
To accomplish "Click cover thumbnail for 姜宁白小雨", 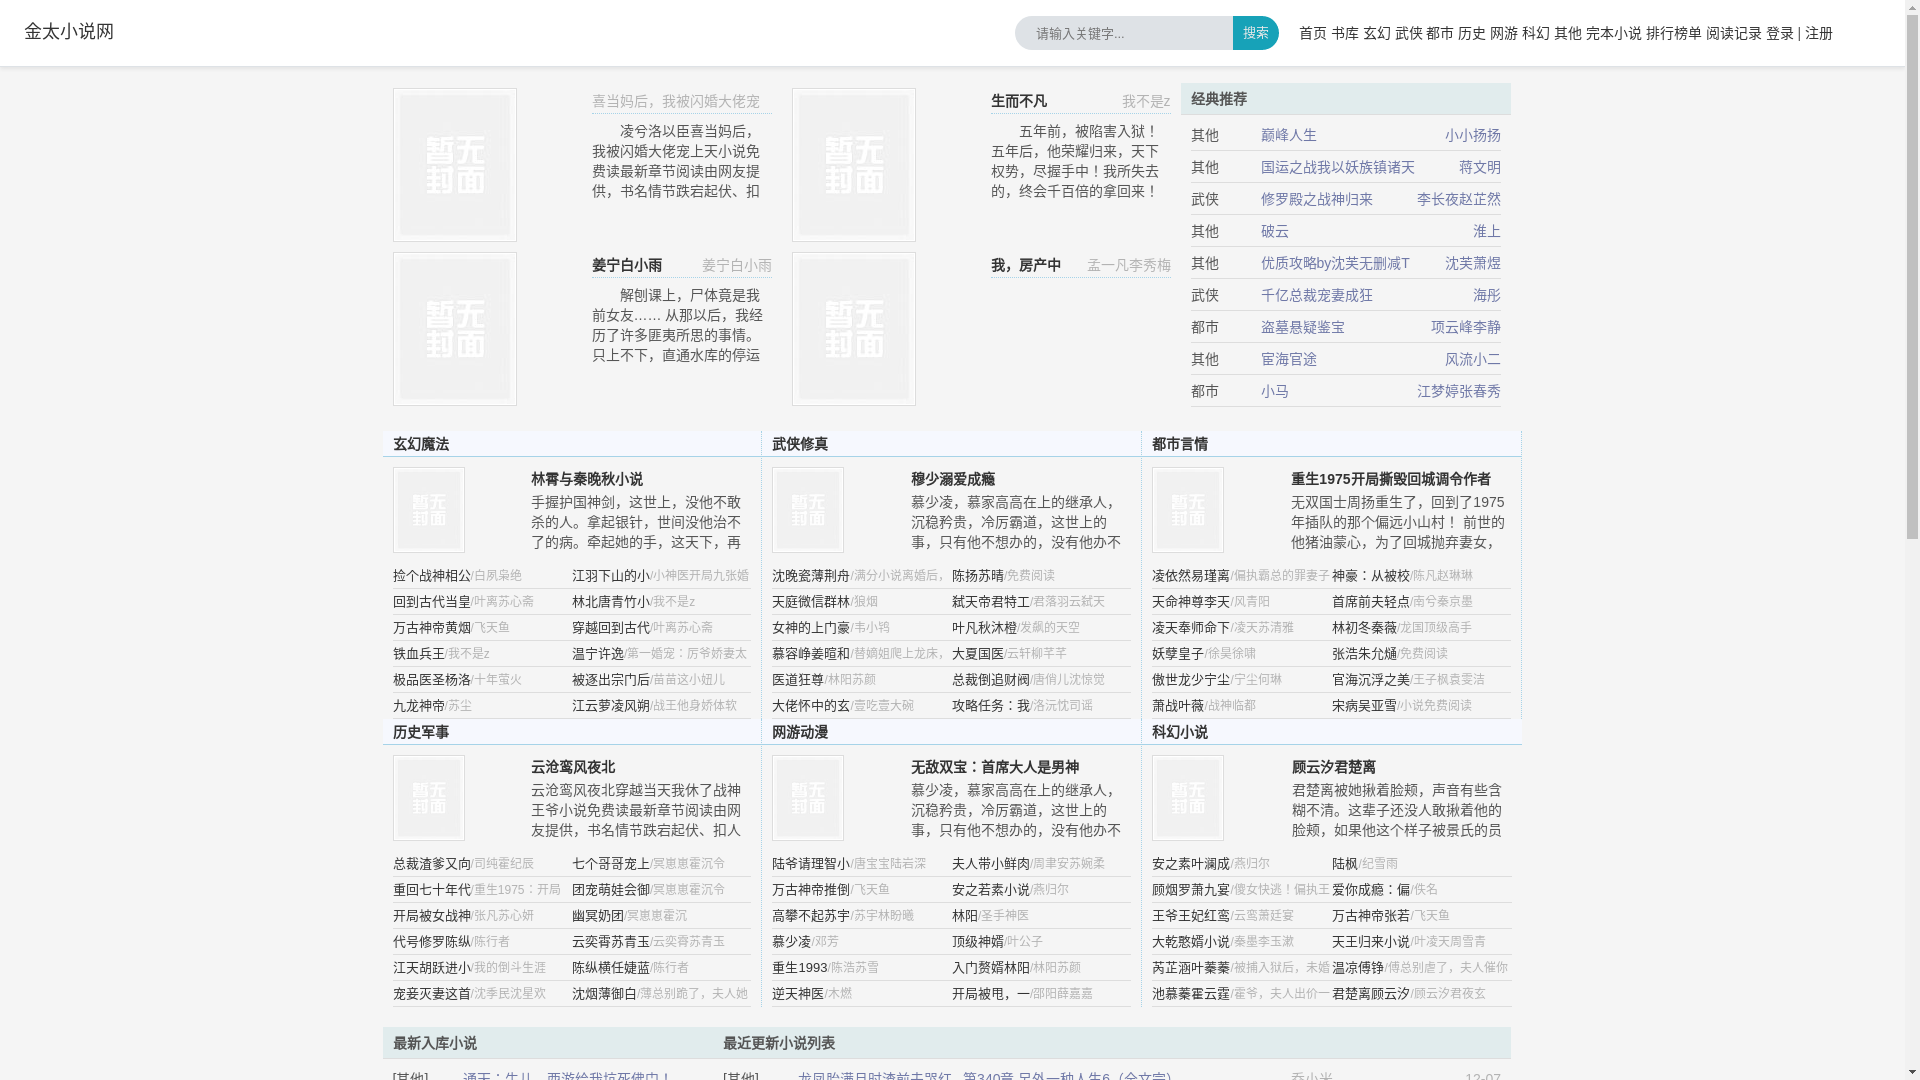I will click(455, 329).
